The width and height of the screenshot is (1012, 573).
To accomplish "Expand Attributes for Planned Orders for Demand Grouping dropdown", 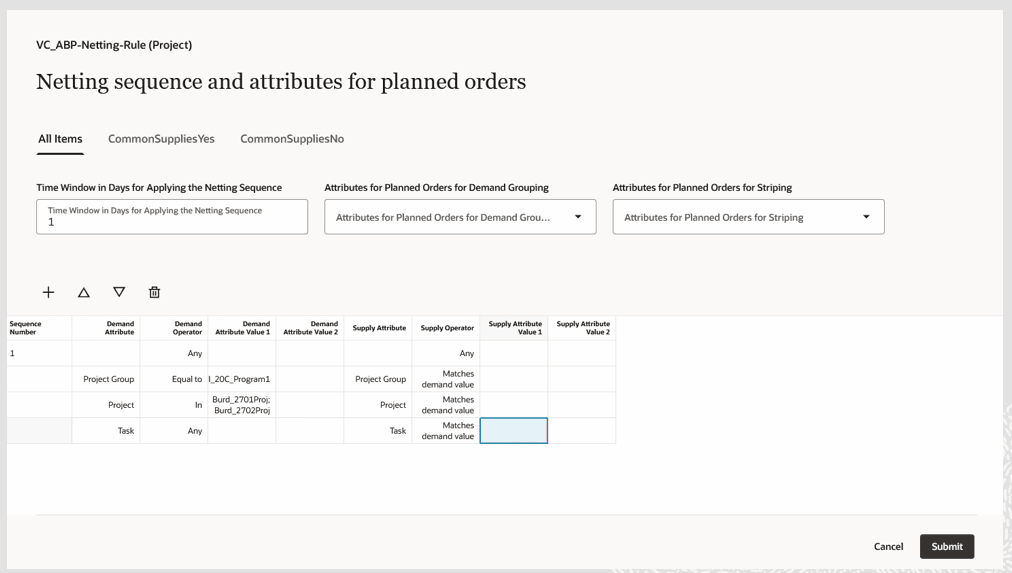I will point(577,217).
